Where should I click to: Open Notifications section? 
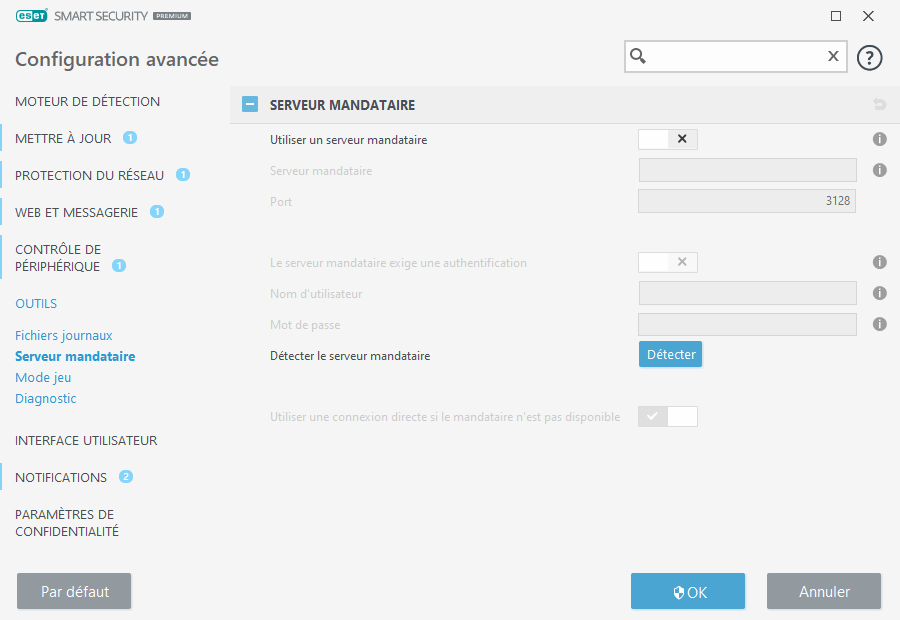coord(61,478)
